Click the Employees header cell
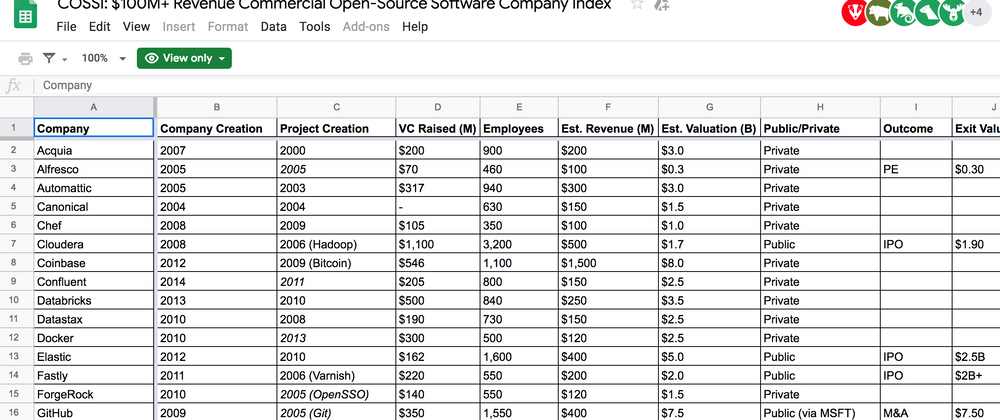The width and height of the screenshot is (1000, 420). pos(519,128)
